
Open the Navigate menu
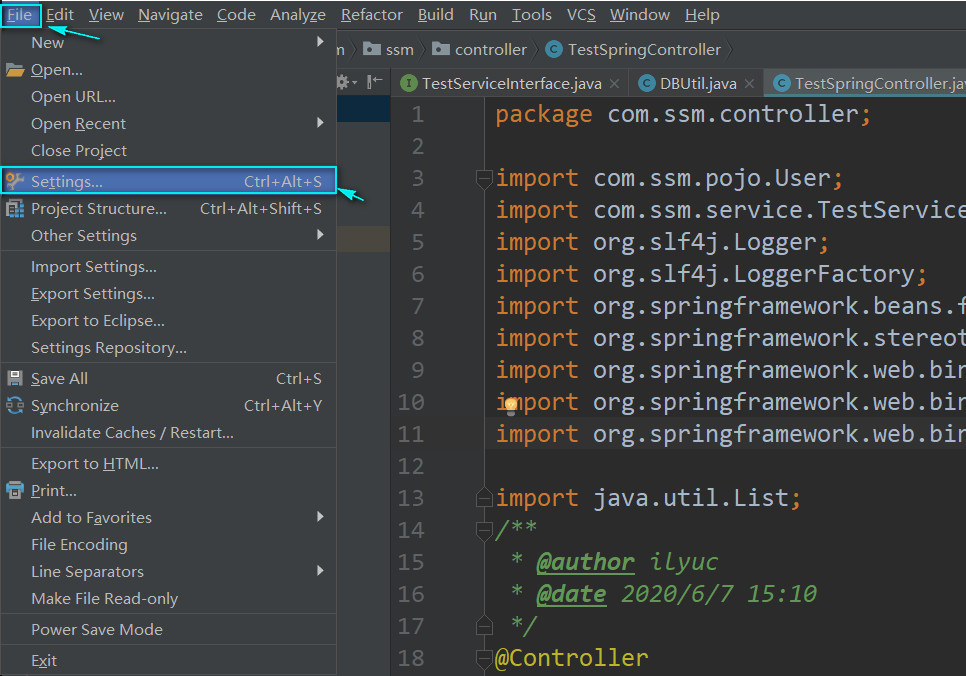tap(170, 15)
